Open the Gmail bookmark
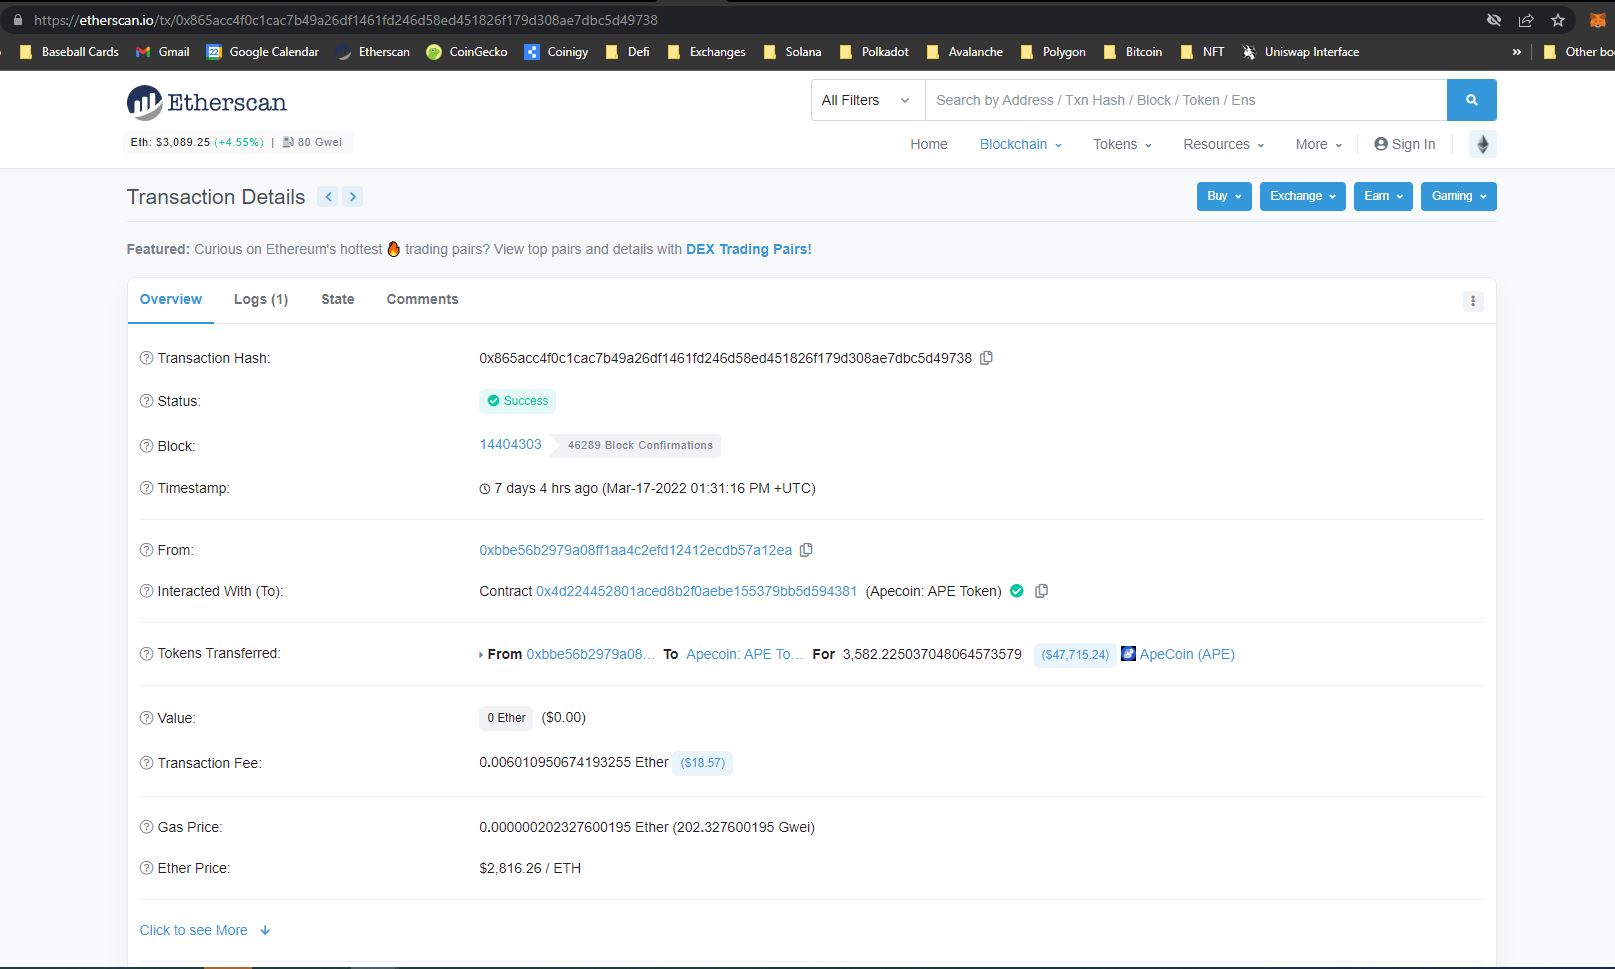Viewport: 1615px width, 969px height. click(162, 52)
